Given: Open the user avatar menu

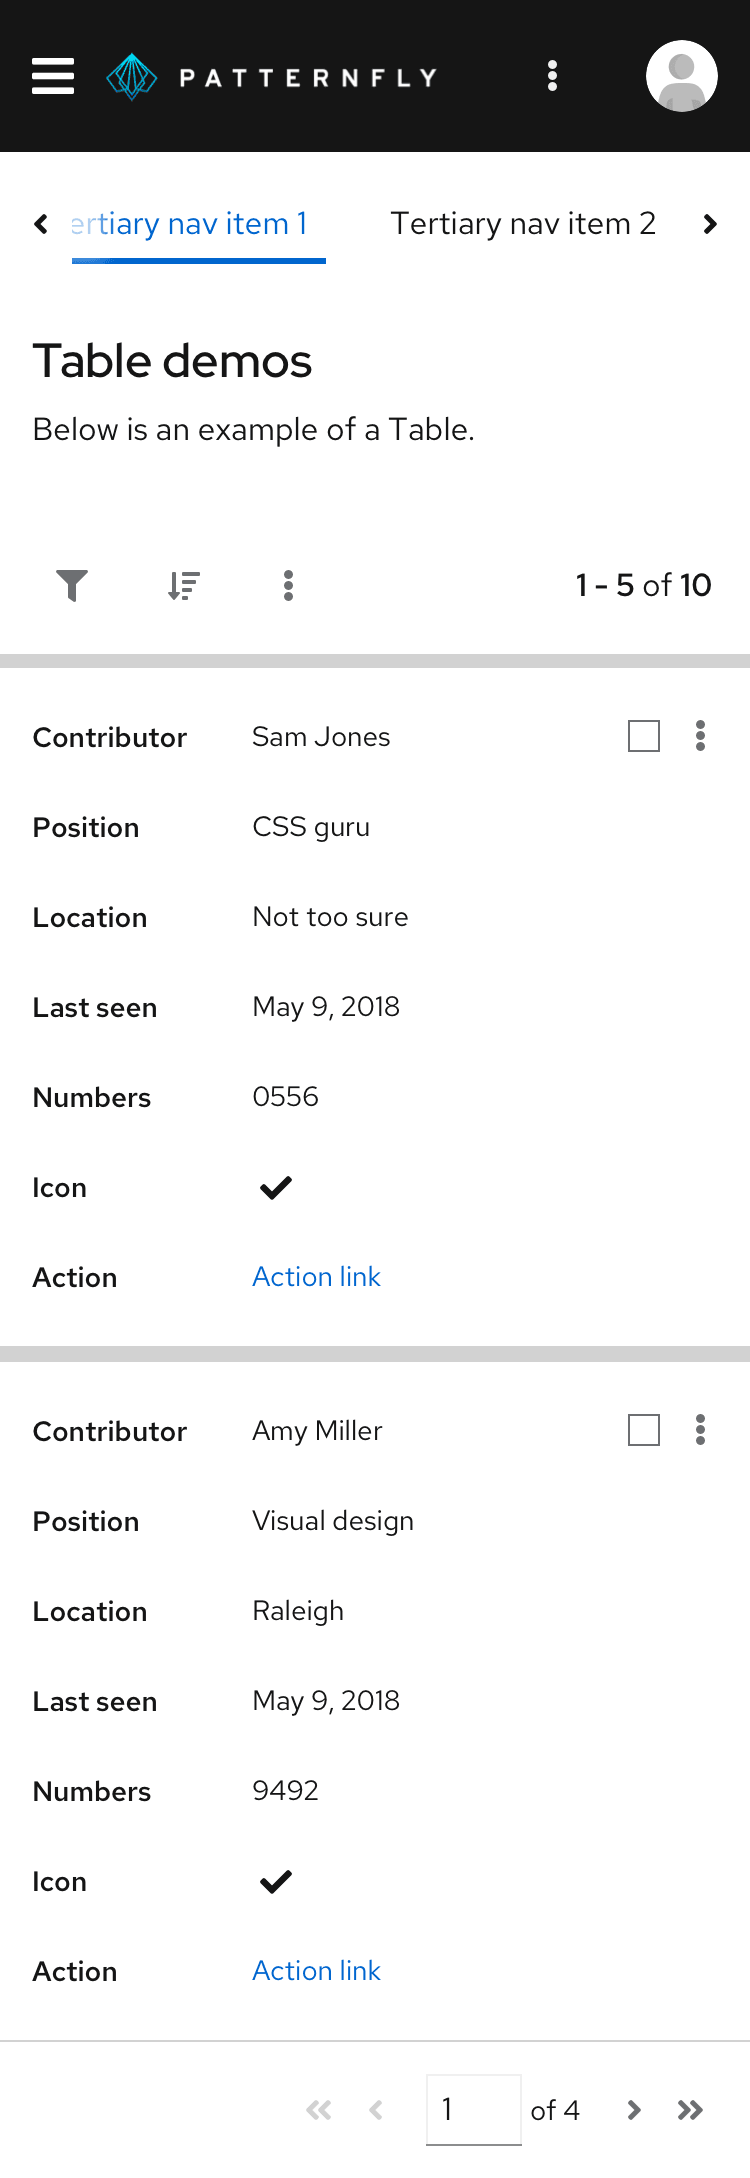Looking at the screenshot, I should (681, 76).
